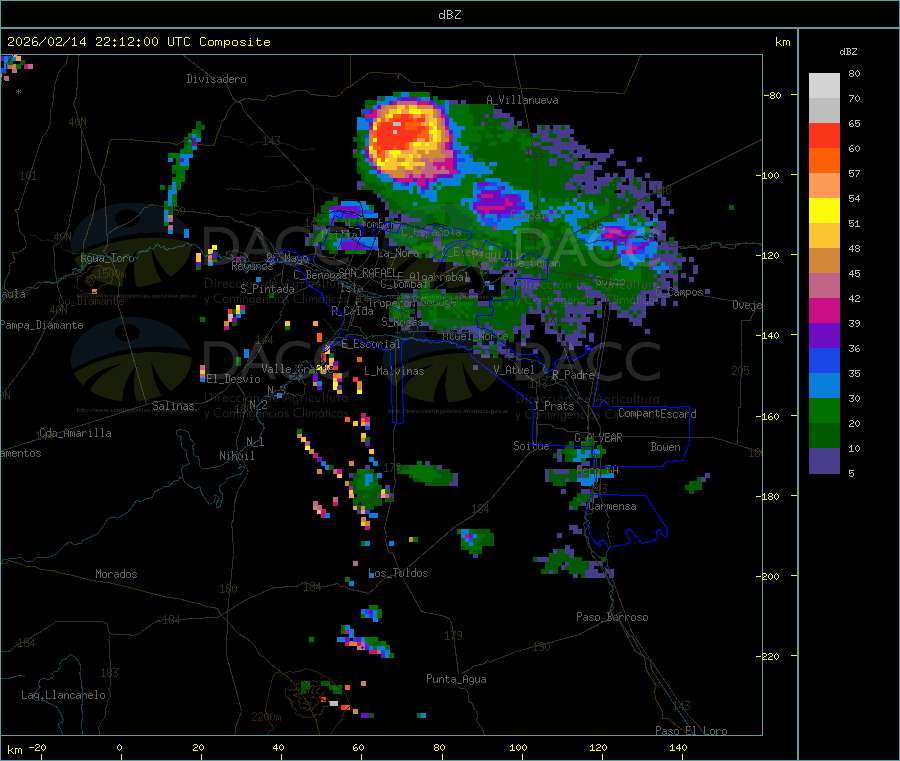Select the R_Padre label
900x761 pixels.
click(573, 375)
